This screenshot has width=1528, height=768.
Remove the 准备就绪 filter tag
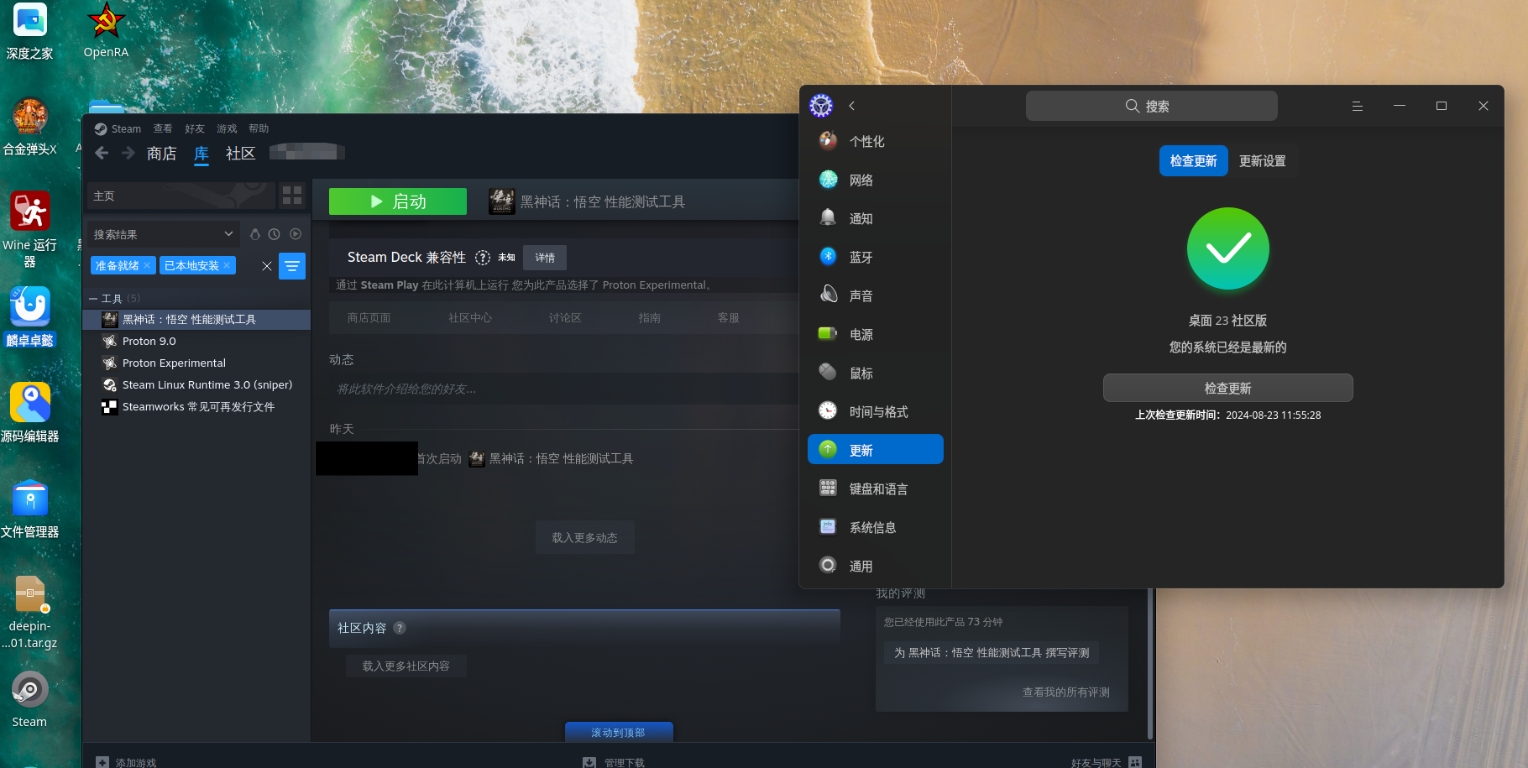tap(147, 266)
